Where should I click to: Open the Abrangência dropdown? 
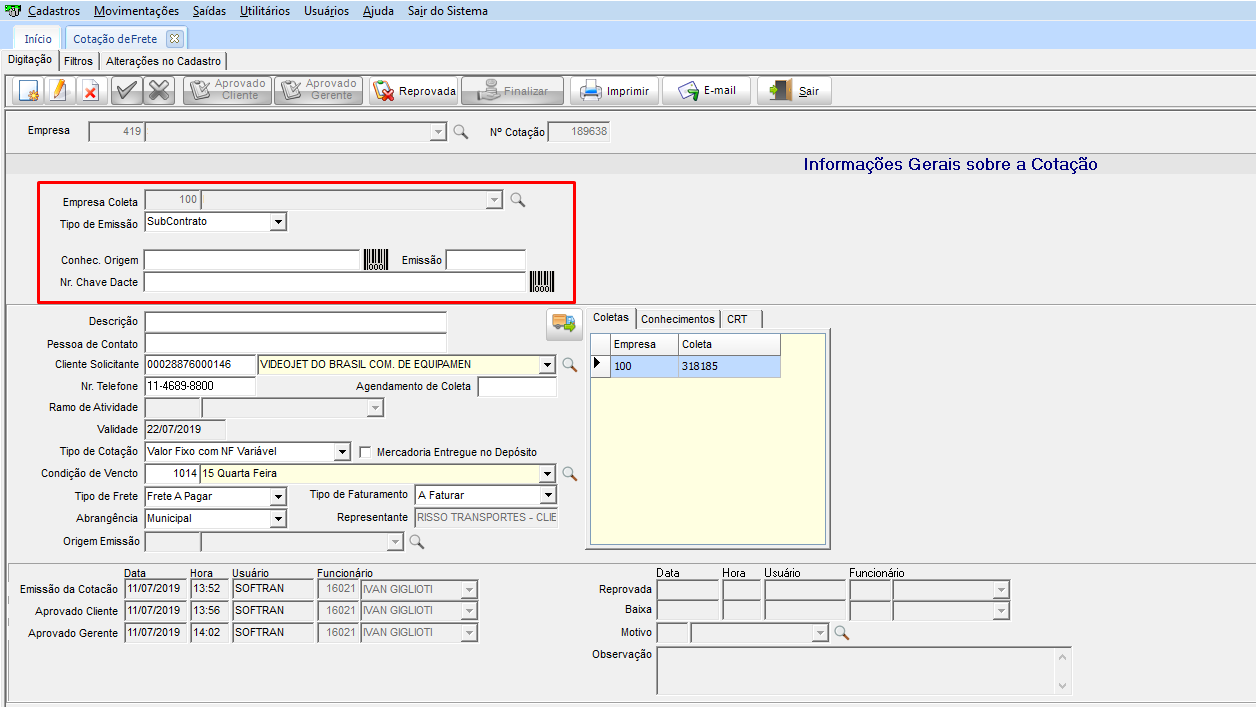point(278,519)
